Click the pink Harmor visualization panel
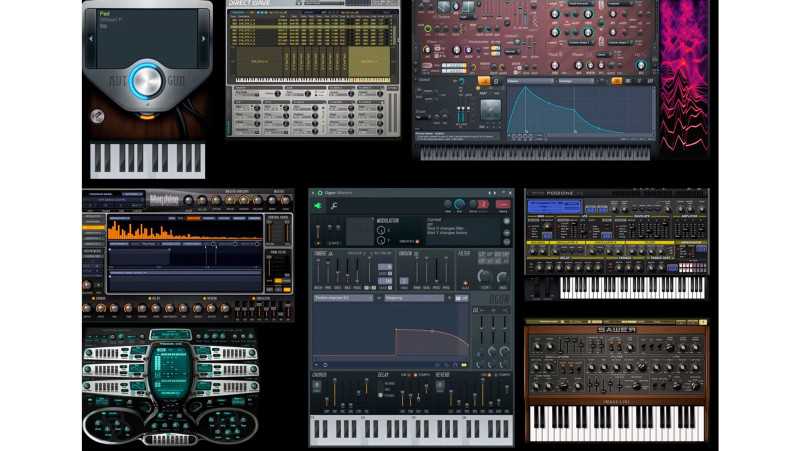Screen dimensions: 800x451 pos(684,77)
